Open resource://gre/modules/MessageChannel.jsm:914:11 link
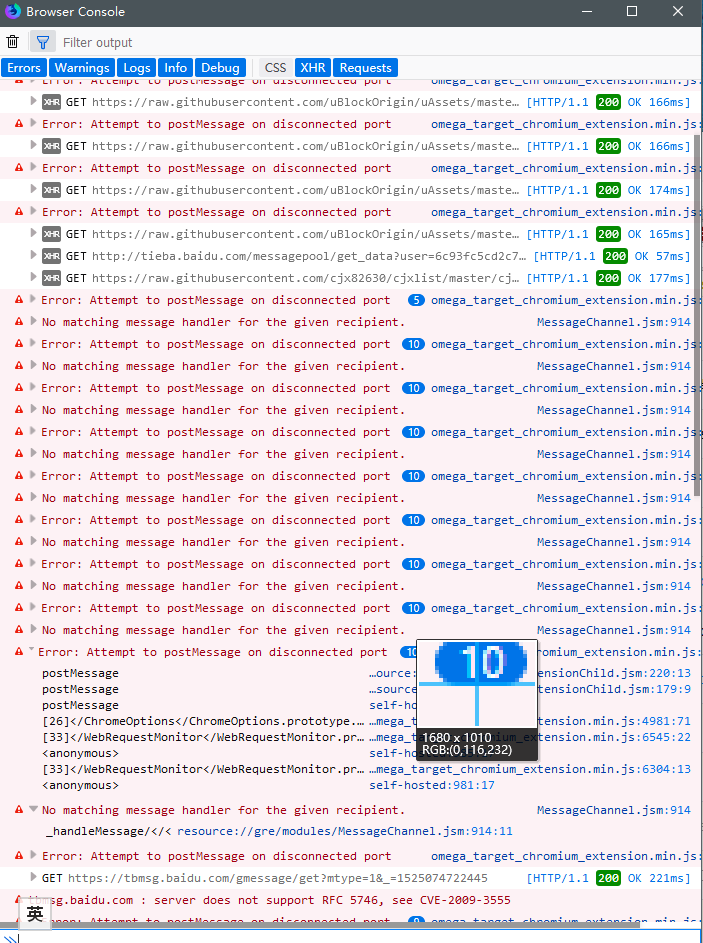703x943 pixels. (x=345, y=831)
